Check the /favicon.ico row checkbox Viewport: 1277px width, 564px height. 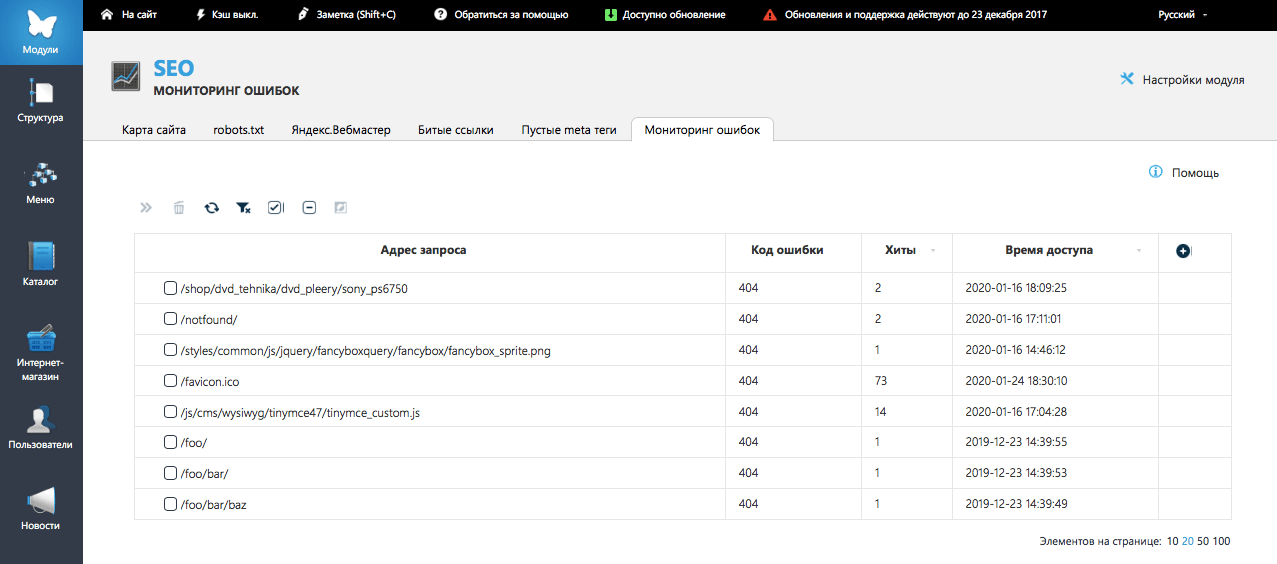pyautogui.click(x=170, y=381)
